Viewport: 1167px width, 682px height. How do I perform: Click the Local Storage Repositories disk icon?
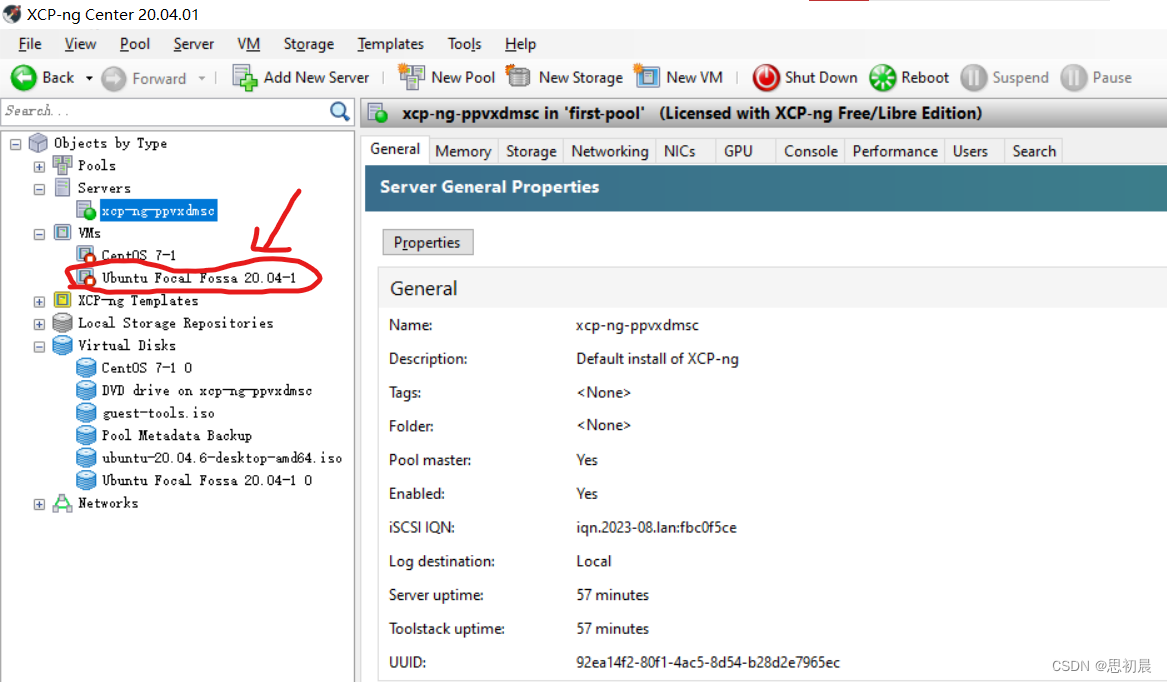(63, 322)
